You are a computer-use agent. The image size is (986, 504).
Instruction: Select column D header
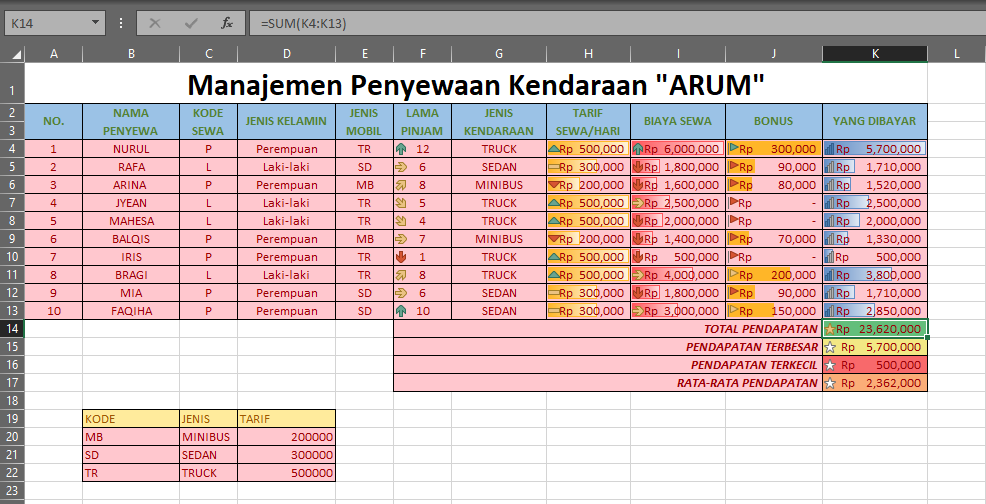pyautogui.click(x=287, y=54)
